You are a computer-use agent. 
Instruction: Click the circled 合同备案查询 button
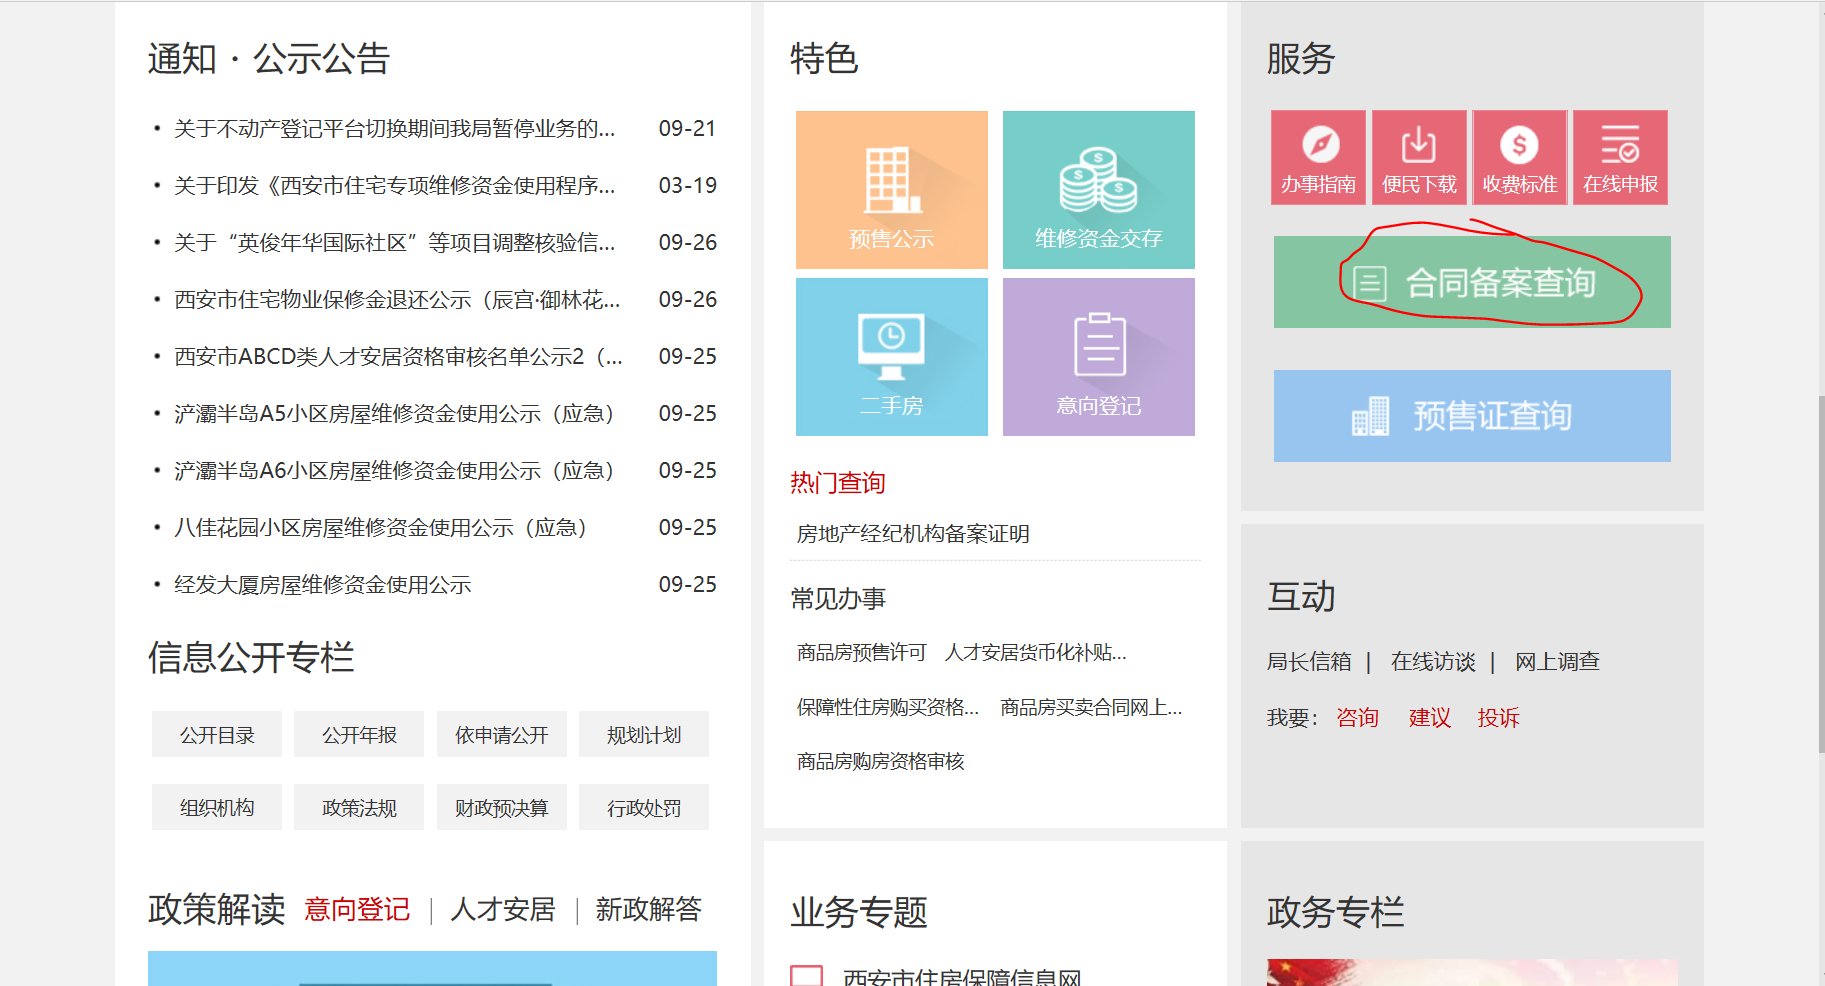coord(1470,283)
